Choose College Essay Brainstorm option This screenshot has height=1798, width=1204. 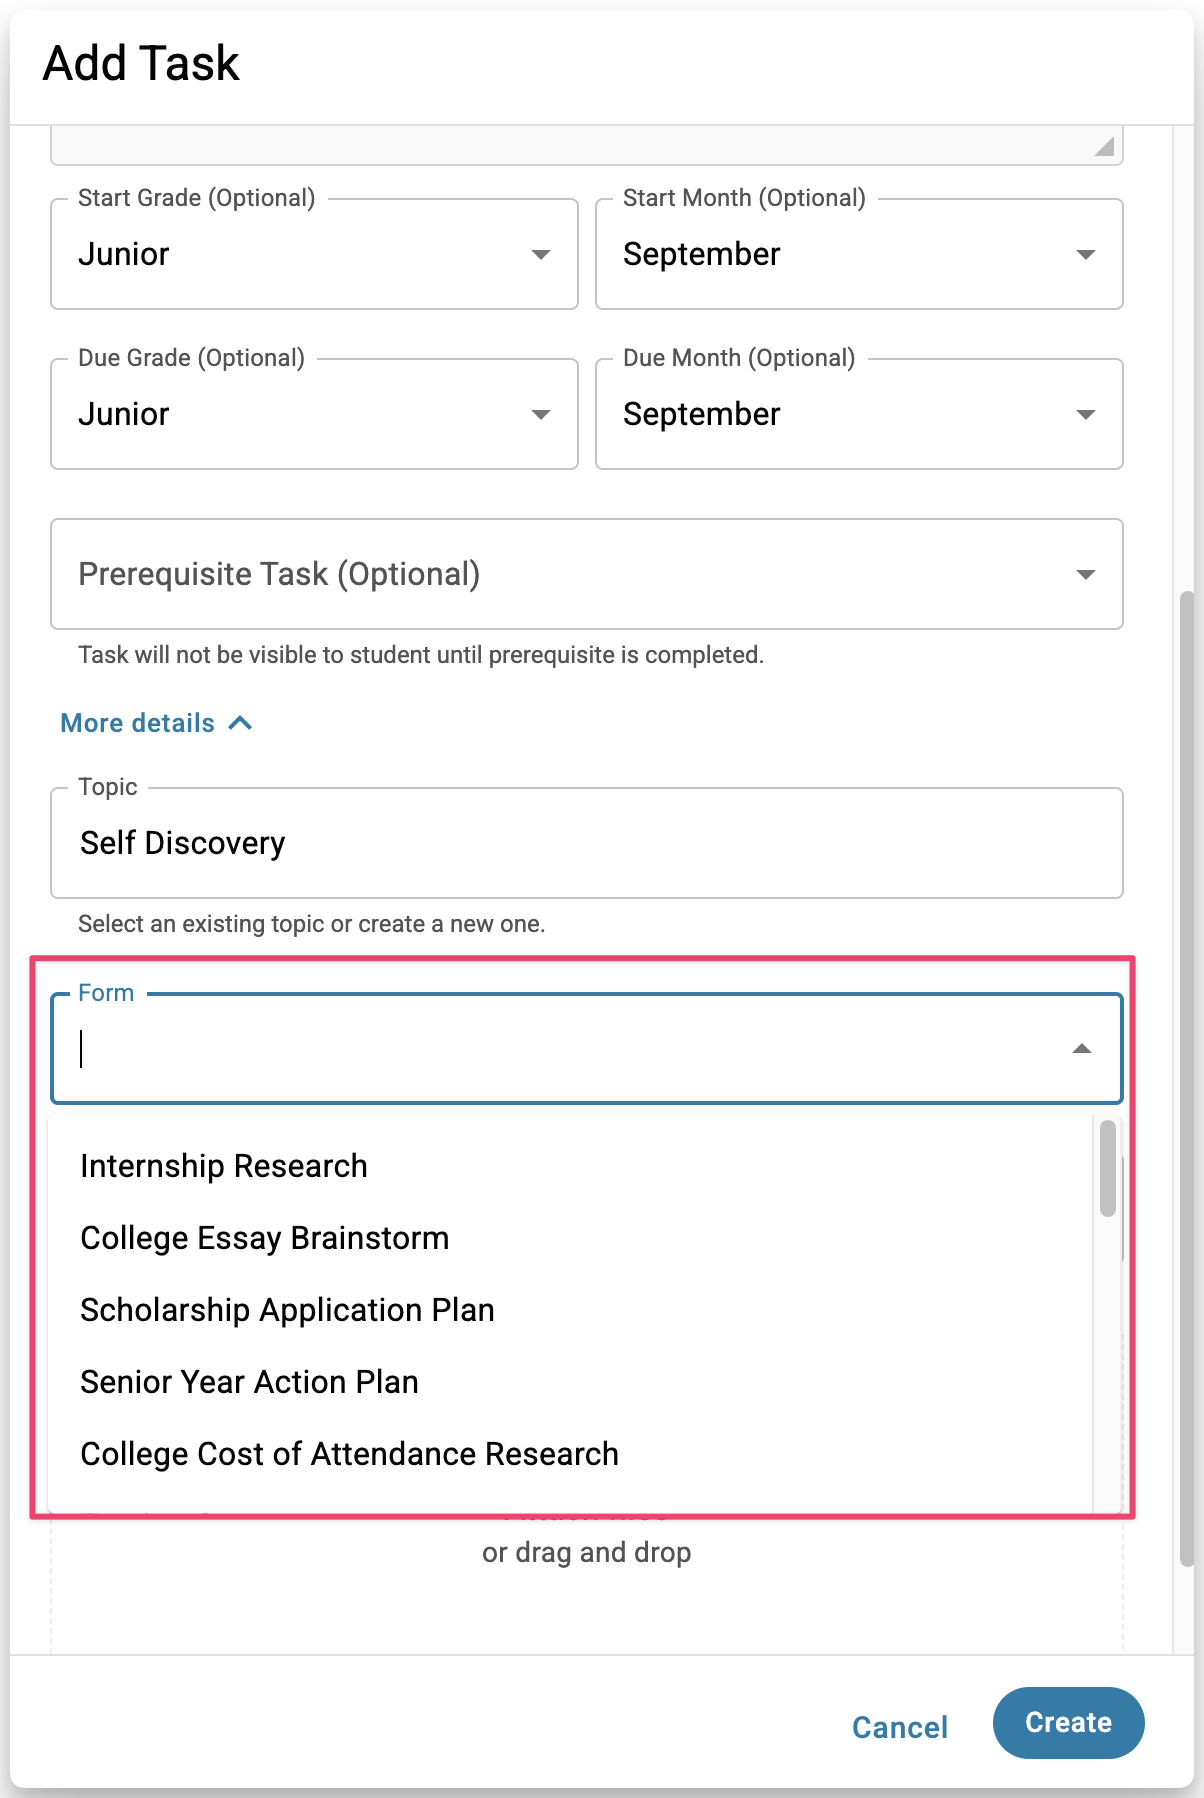tap(265, 1238)
